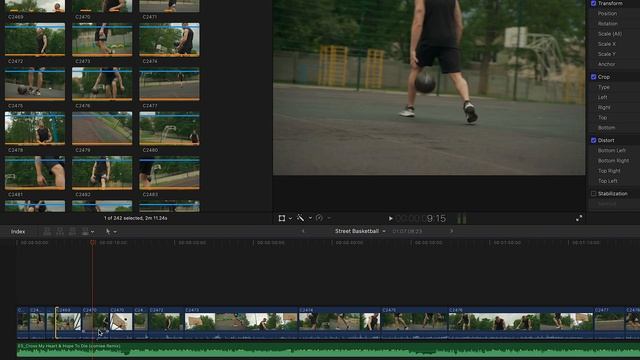Click the retime speedometer icon
The image size is (640, 360).
[319, 218]
